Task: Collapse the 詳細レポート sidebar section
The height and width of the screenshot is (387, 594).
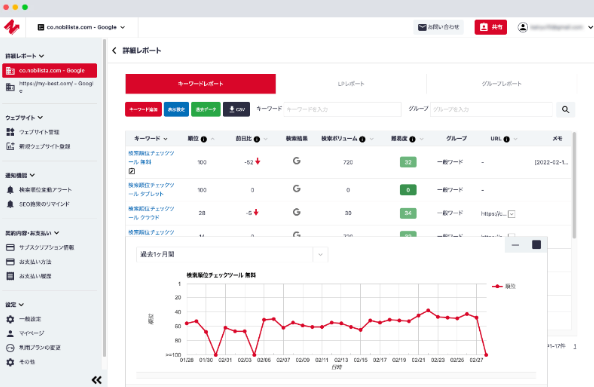Action: [42, 56]
